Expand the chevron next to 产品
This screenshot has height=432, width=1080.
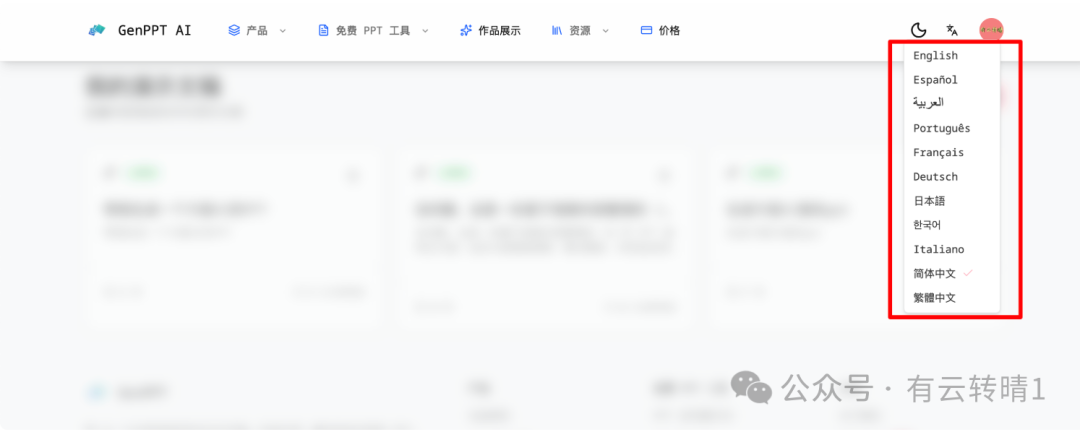click(x=282, y=30)
